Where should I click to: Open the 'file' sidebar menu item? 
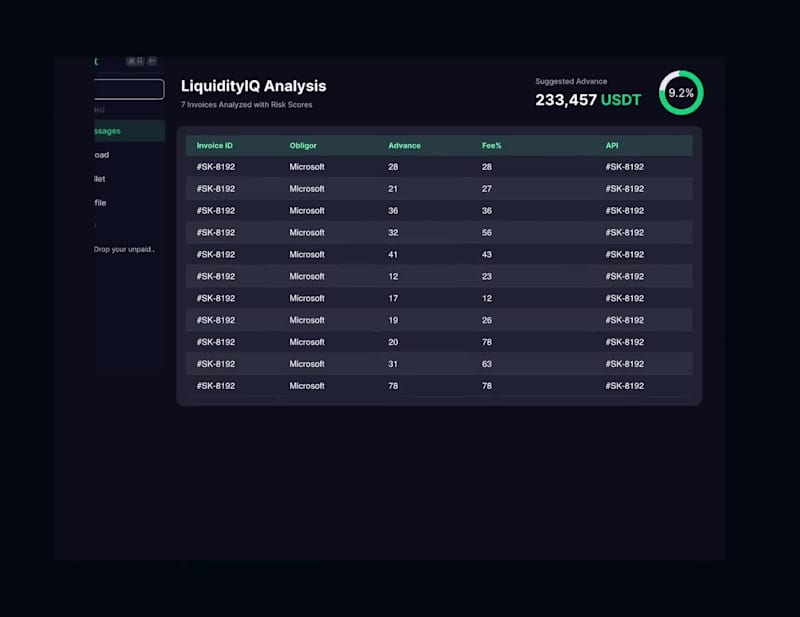101,203
